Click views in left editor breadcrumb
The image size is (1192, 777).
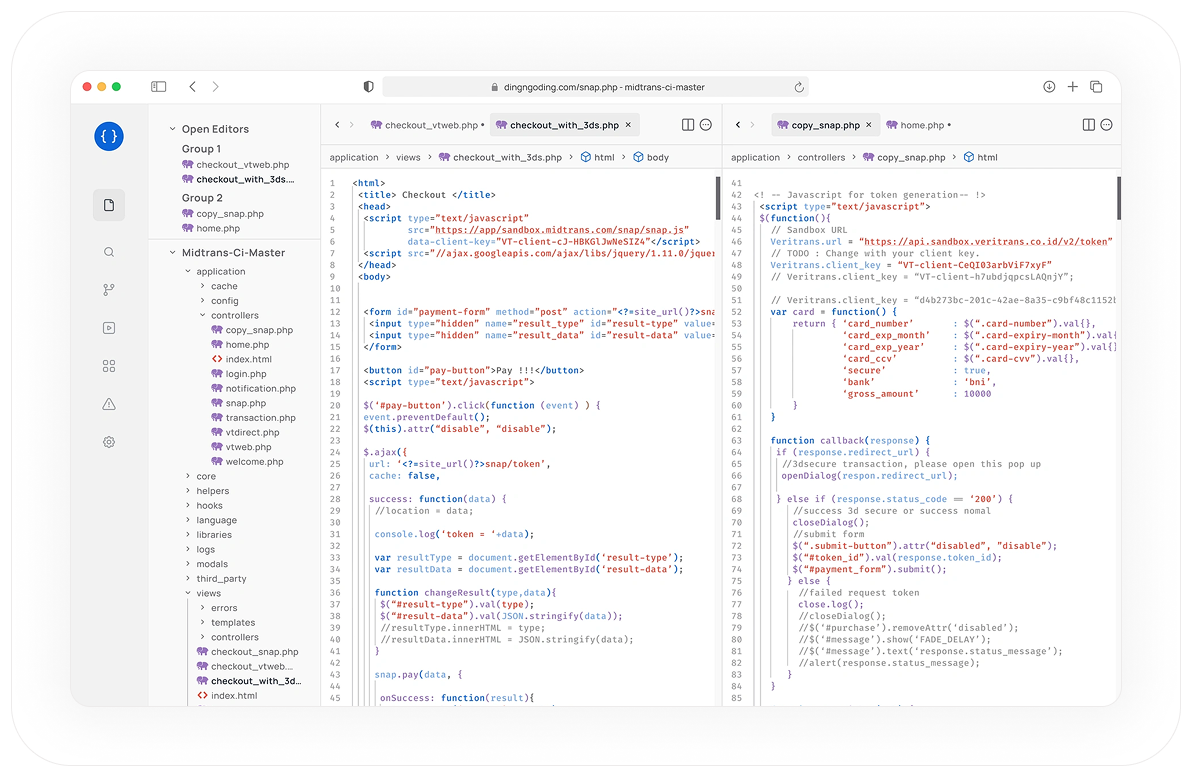click(x=408, y=157)
